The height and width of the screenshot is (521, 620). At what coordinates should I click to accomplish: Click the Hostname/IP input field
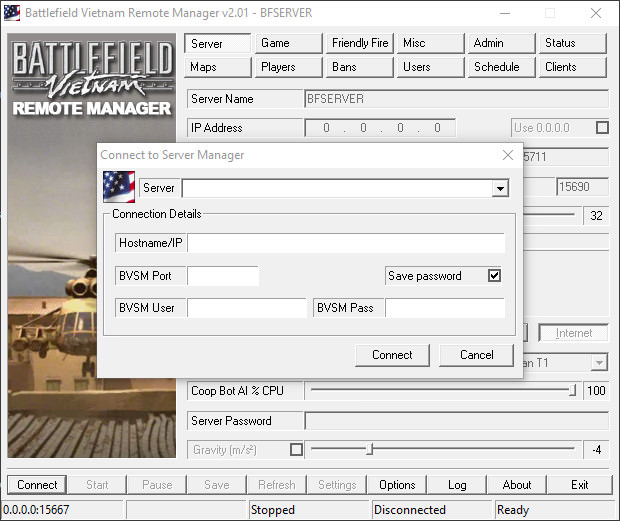(x=346, y=243)
